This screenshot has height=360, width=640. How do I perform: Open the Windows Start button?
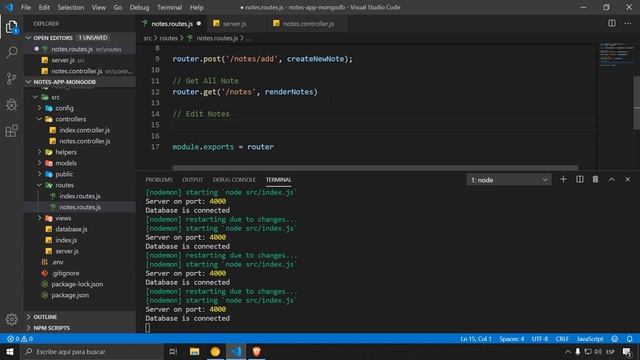(10, 351)
